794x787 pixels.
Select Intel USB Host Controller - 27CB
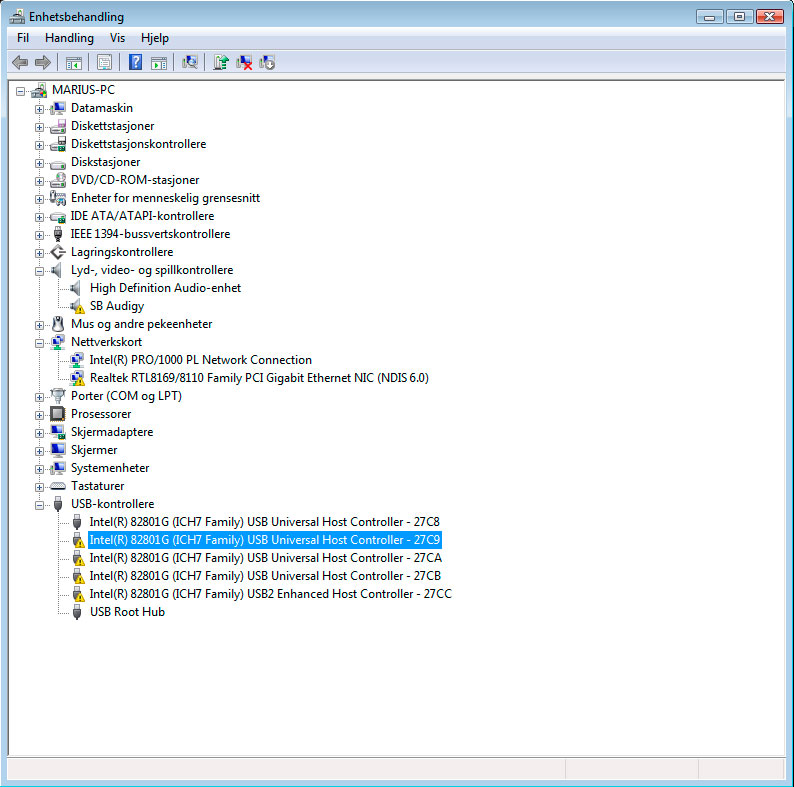[265, 576]
